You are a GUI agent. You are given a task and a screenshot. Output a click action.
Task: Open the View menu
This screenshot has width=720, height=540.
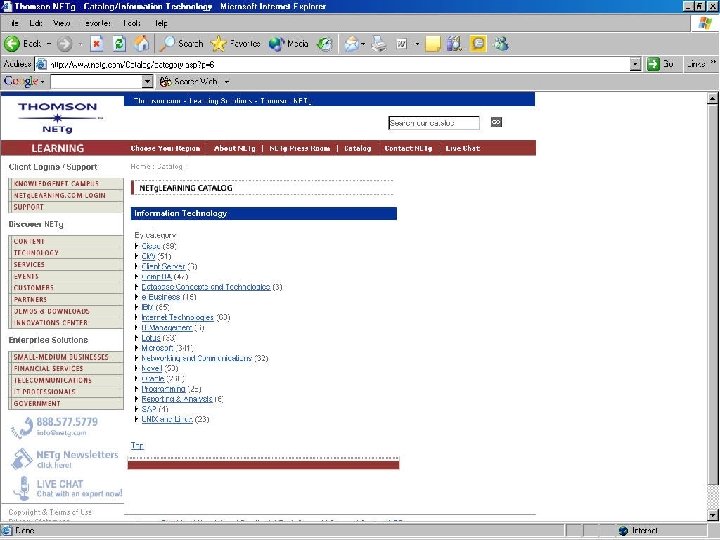click(62, 23)
